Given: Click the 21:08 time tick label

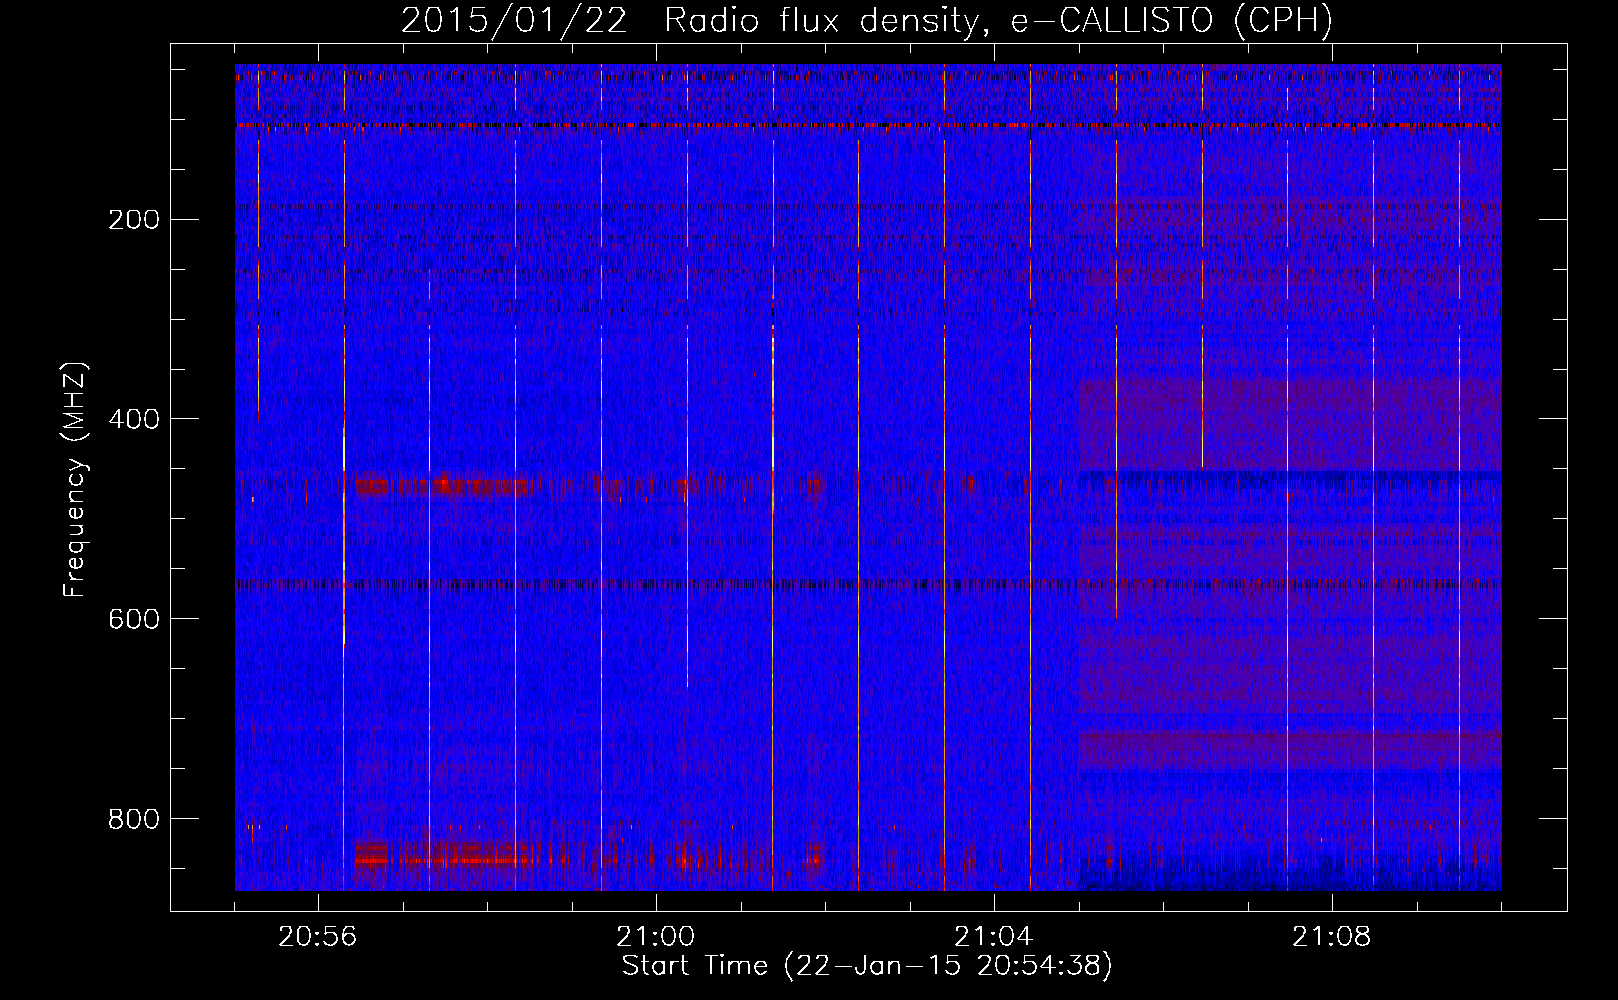Looking at the screenshot, I should pos(1332,937).
